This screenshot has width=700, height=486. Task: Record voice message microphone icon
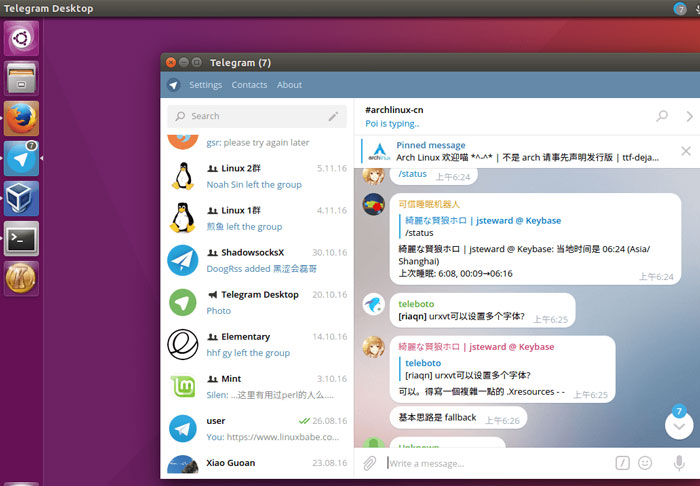[x=679, y=463]
